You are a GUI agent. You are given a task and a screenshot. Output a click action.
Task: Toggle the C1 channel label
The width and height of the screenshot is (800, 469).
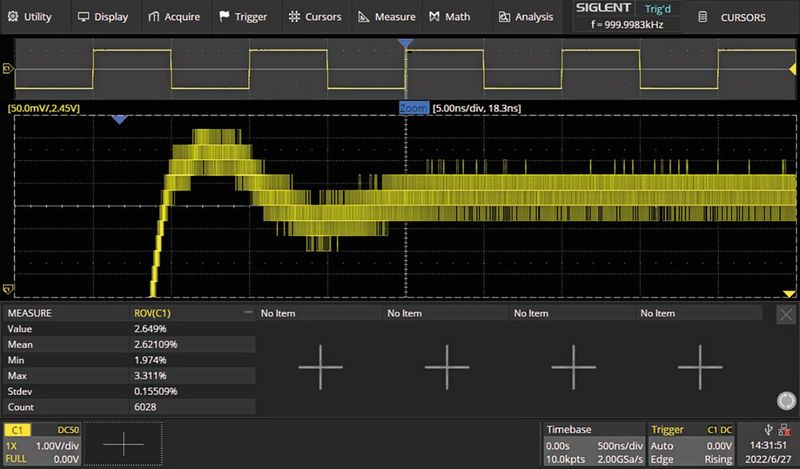tap(17, 430)
